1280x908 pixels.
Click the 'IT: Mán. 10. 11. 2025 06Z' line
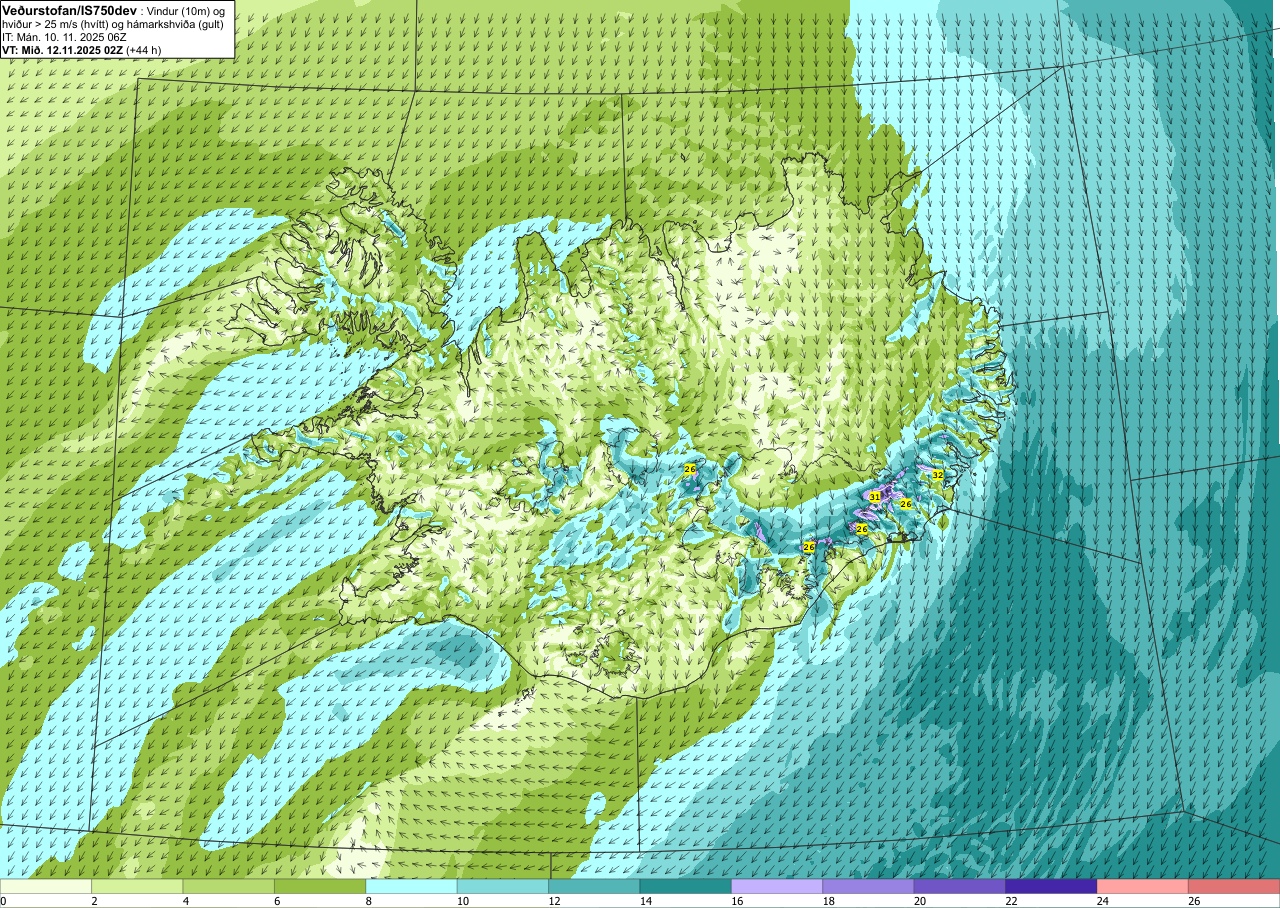coord(64,37)
